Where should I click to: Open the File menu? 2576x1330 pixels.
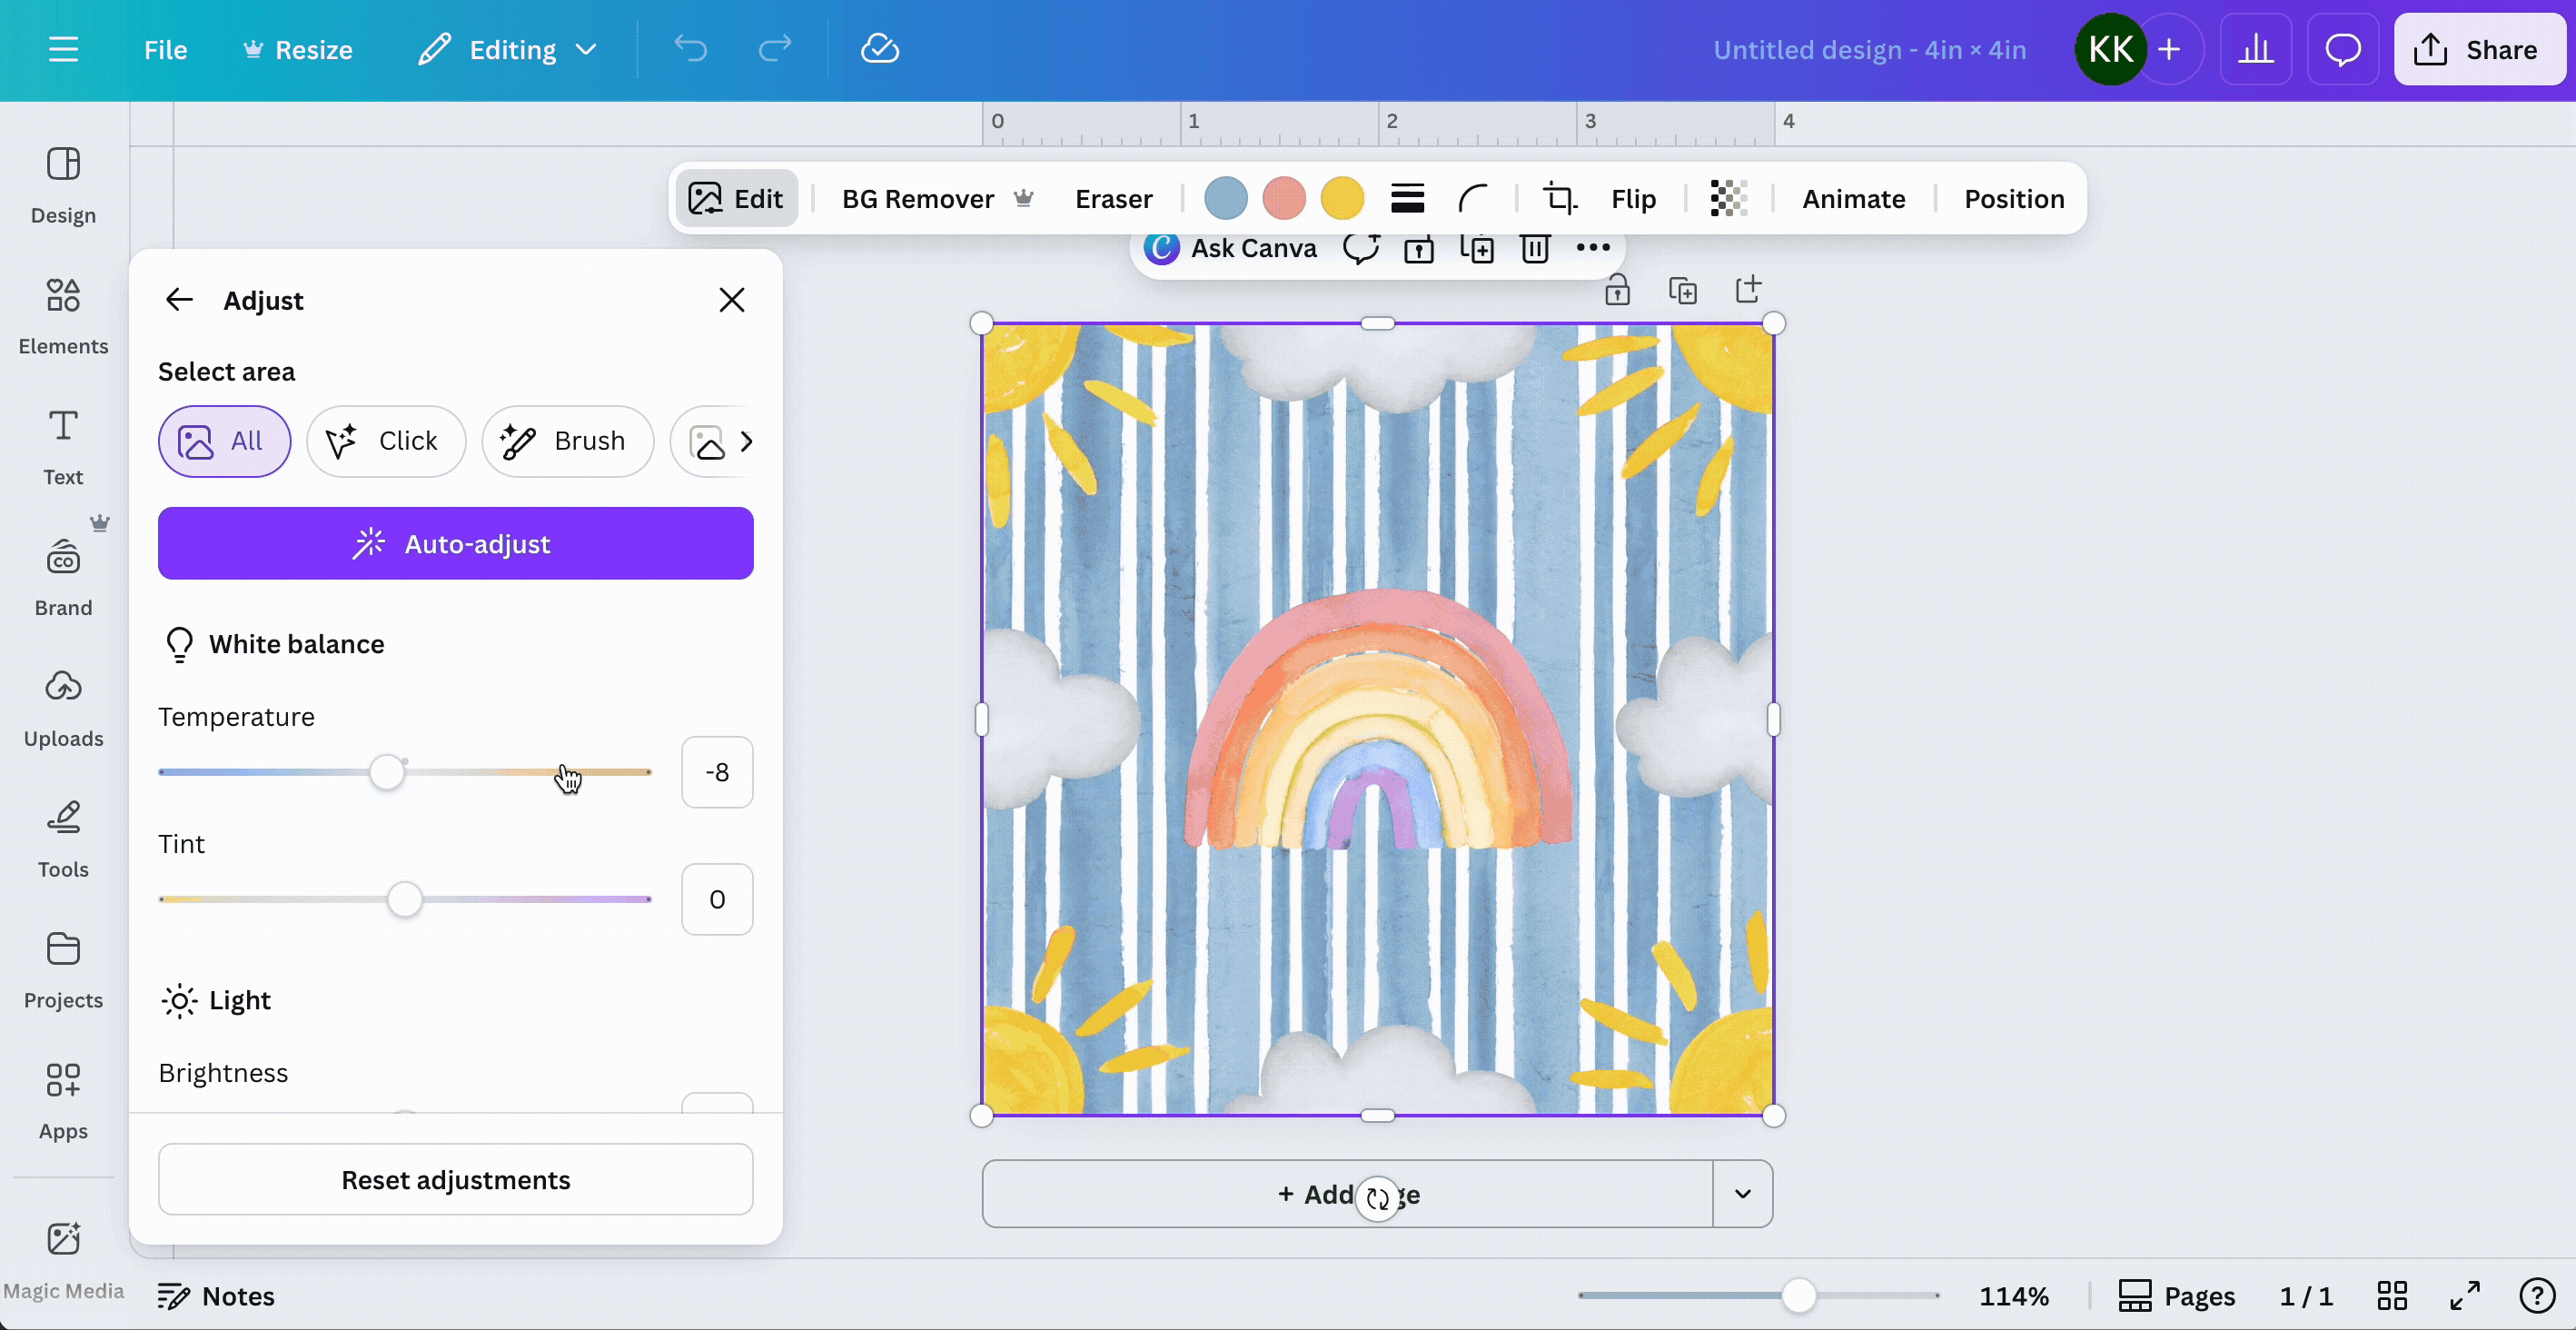(165, 49)
